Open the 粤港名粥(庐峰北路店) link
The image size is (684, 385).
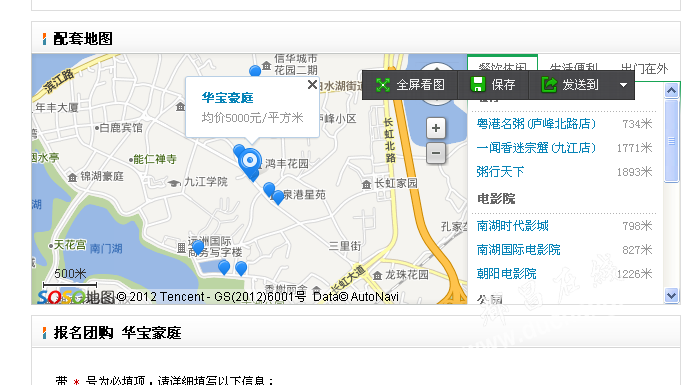pyautogui.click(x=536, y=124)
